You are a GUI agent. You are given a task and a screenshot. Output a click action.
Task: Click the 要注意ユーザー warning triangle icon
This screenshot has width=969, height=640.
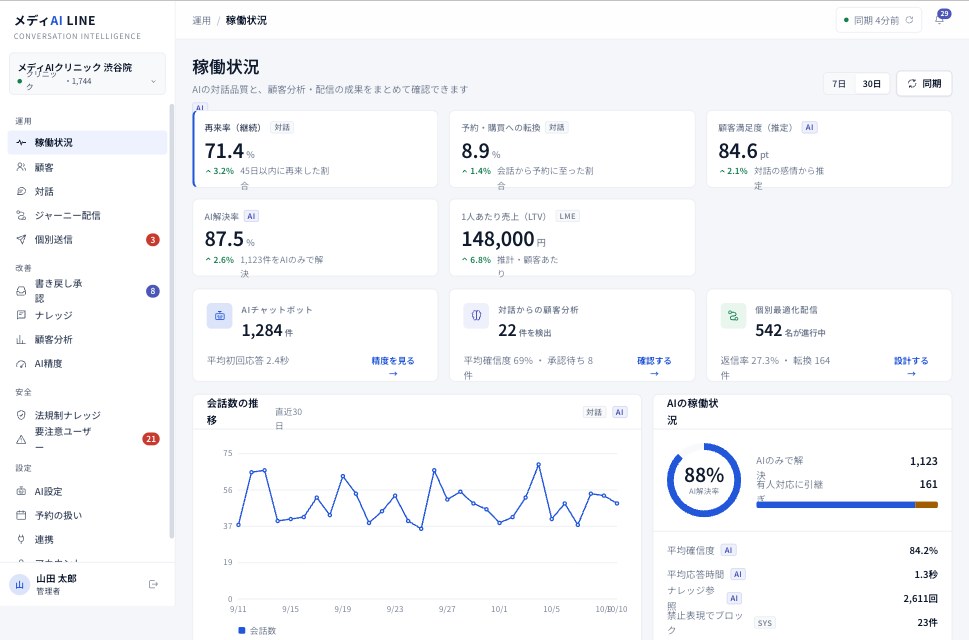click(x=21, y=439)
